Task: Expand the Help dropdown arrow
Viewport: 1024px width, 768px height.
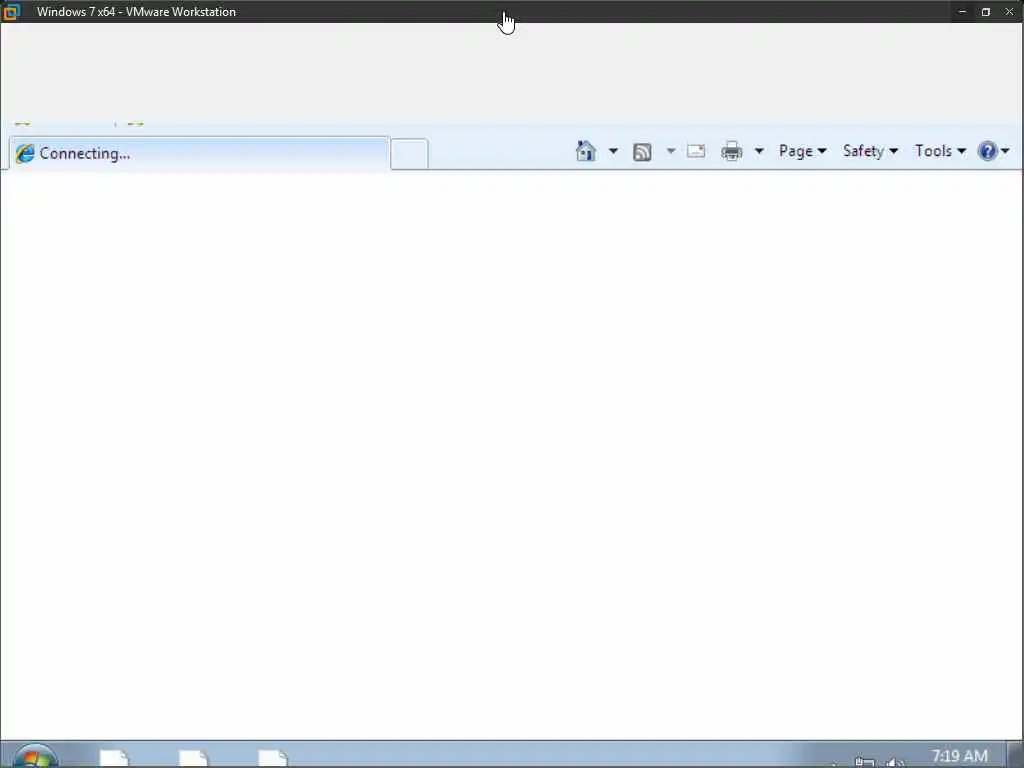Action: tap(1005, 152)
